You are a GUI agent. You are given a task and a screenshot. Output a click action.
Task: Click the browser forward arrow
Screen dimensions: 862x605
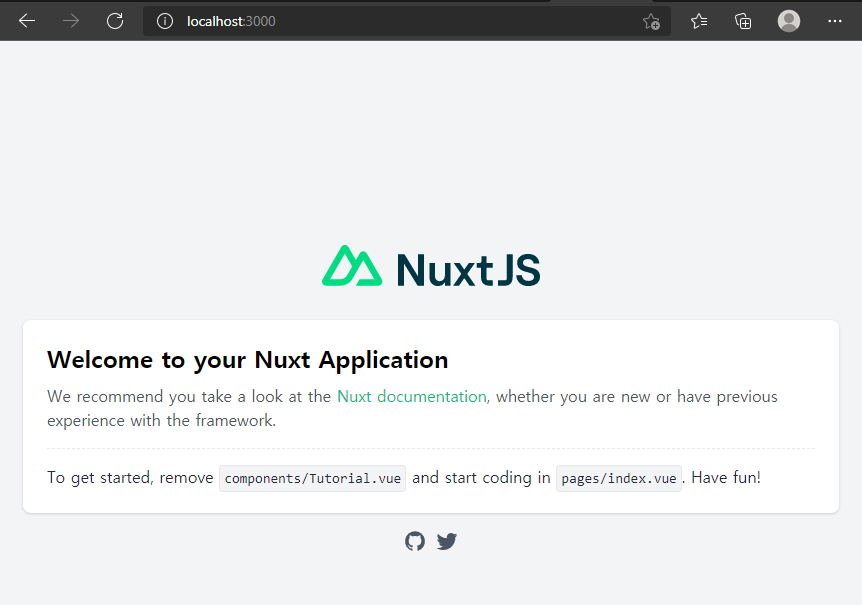(71, 21)
